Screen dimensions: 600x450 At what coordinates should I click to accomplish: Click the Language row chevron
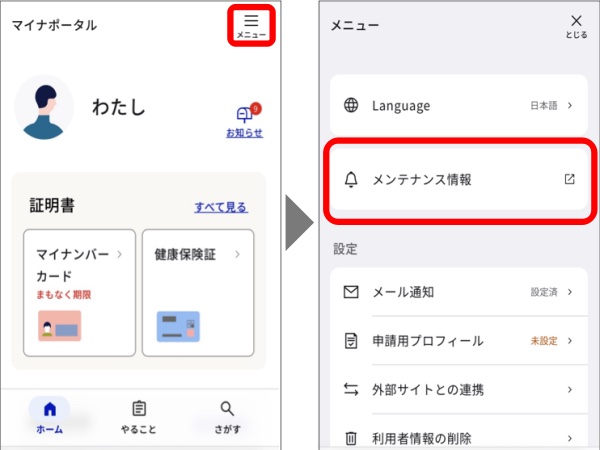pyautogui.click(x=570, y=105)
